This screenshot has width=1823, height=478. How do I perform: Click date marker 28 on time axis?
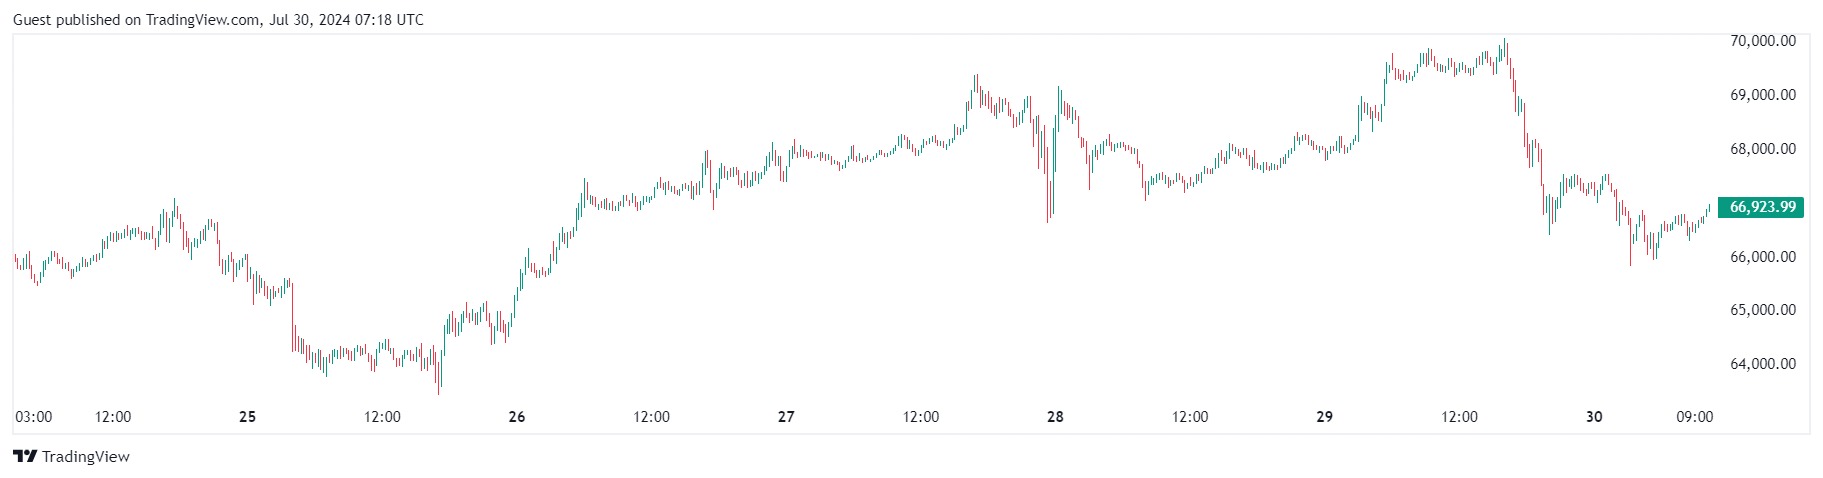1055,417
